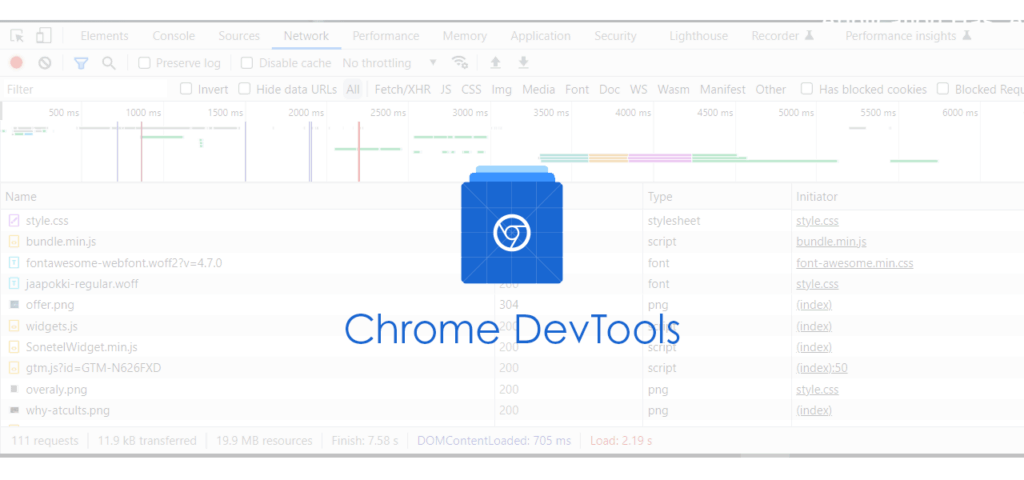The height and width of the screenshot is (480, 1024).
Task: Click the offer.png image icon
Action: pos(14,304)
